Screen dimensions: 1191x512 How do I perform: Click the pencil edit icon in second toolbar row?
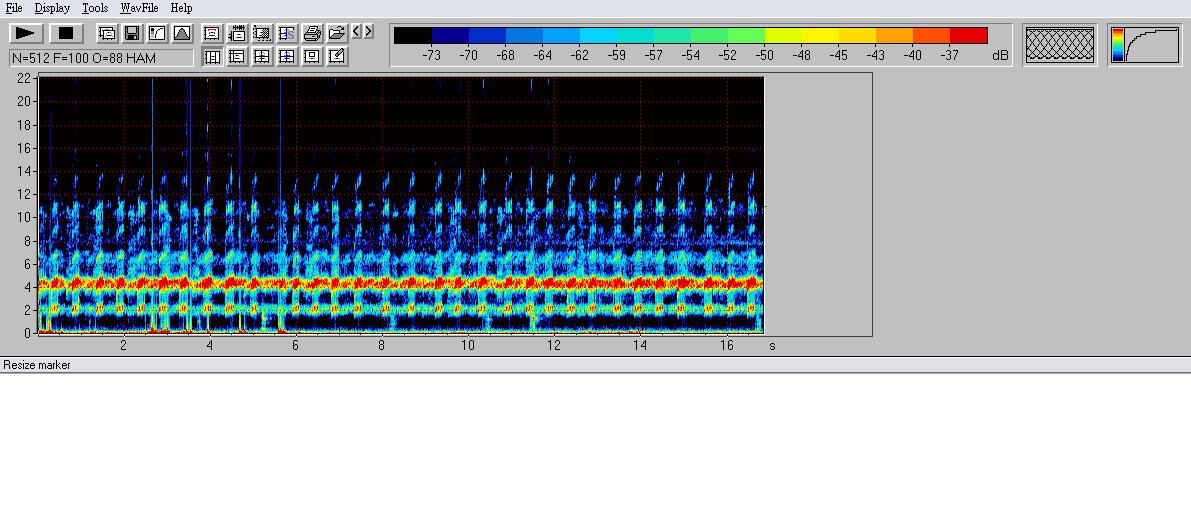coord(337,57)
